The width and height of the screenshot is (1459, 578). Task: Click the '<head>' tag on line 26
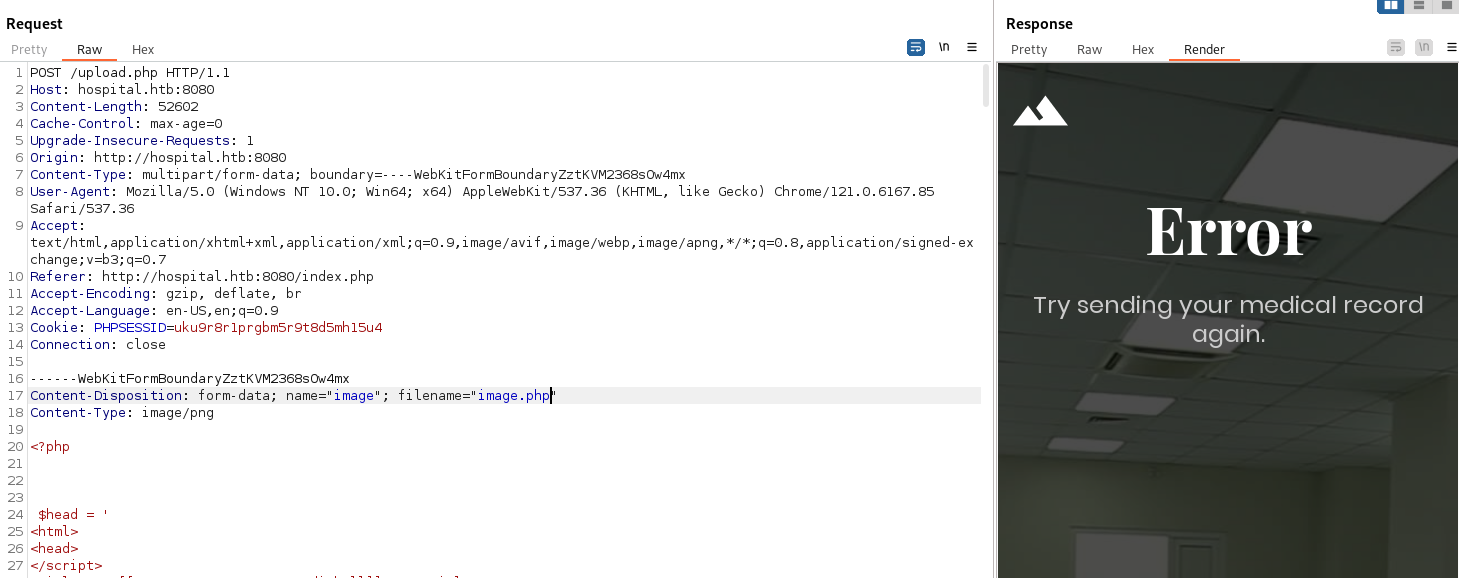point(54,549)
